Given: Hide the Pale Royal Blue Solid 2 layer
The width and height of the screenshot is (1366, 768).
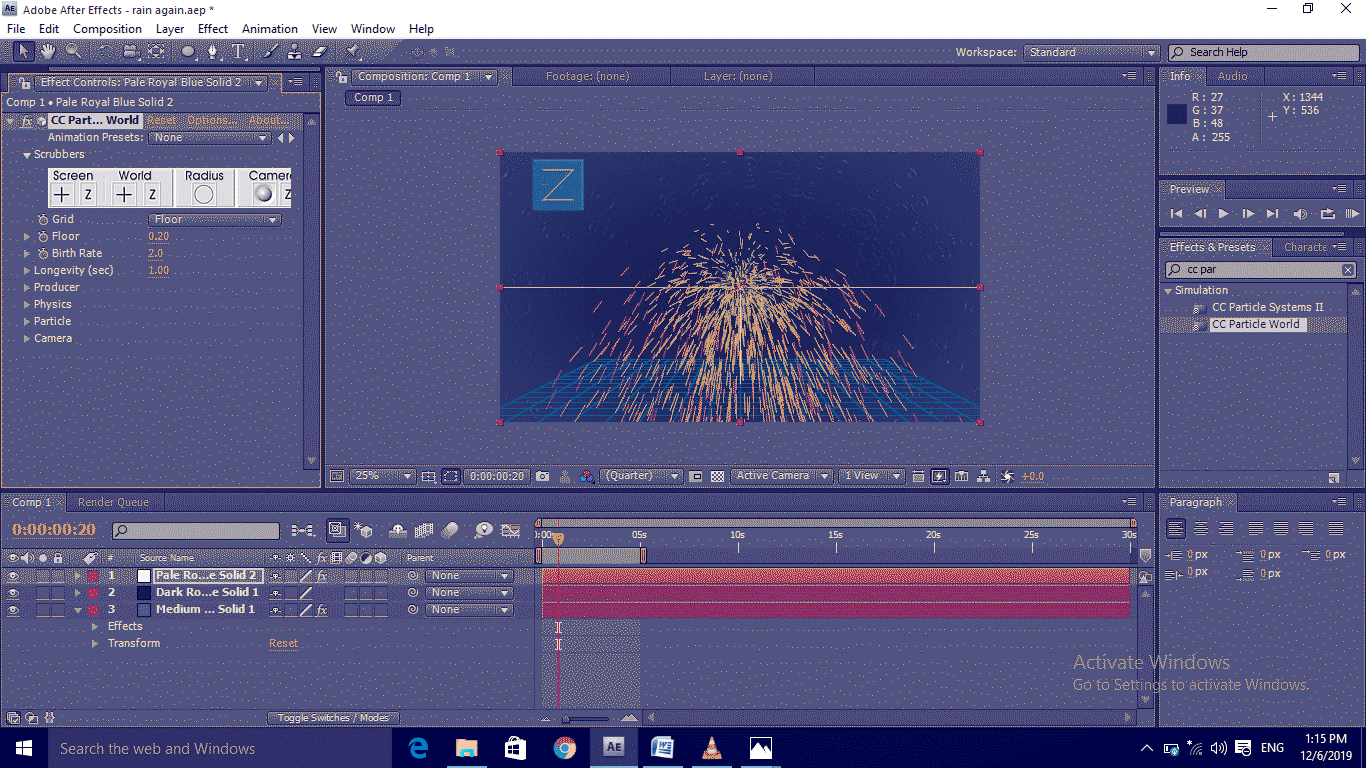Looking at the screenshot, I should (13, 576).
